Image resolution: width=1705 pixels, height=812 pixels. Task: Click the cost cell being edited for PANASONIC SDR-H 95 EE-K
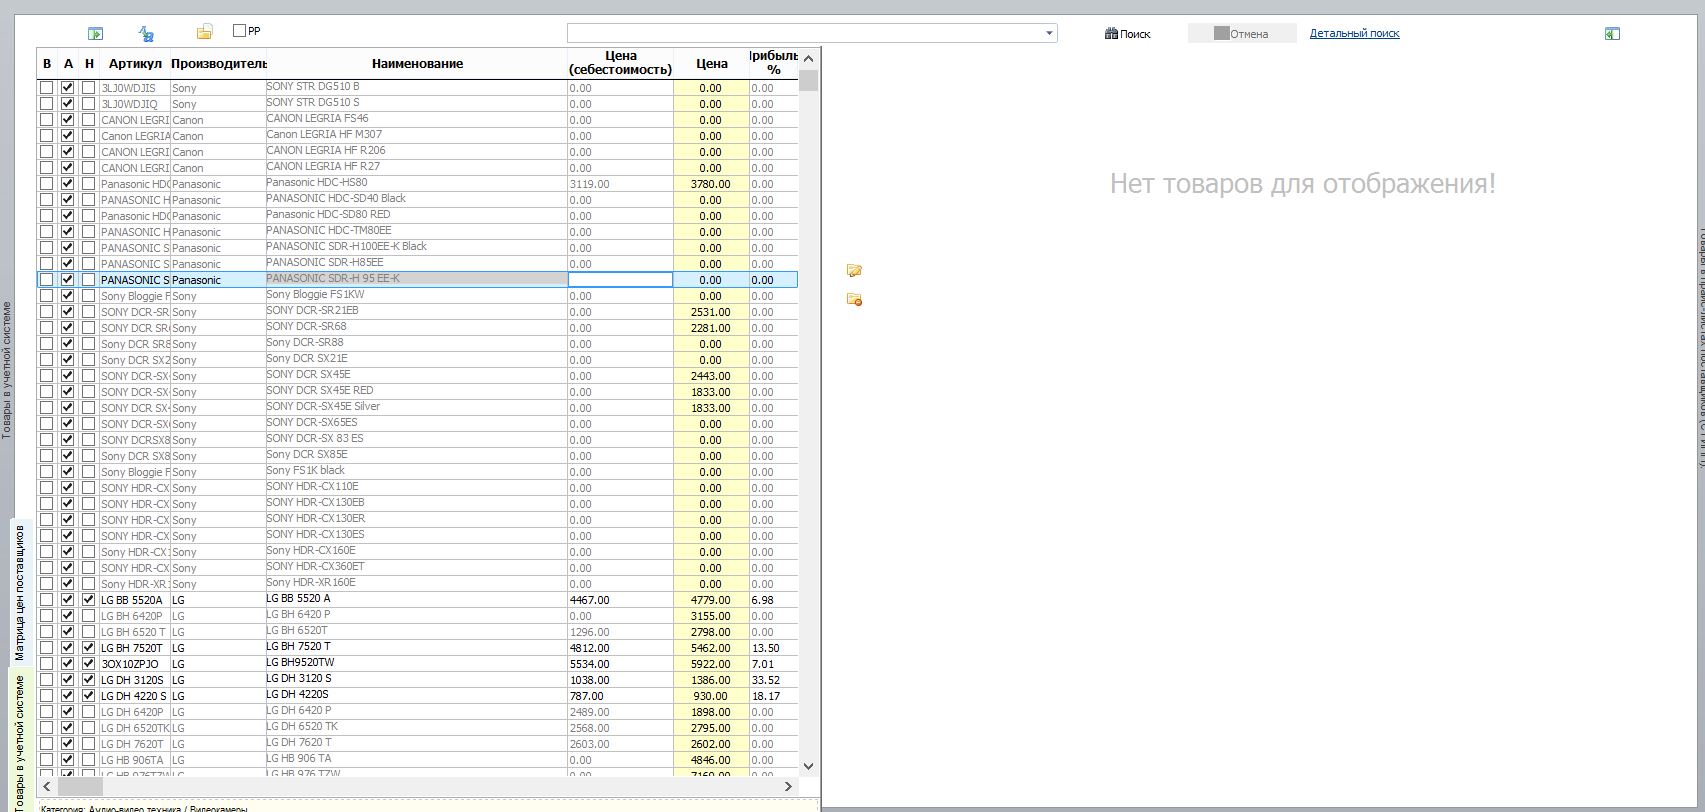tap(620, 280)
